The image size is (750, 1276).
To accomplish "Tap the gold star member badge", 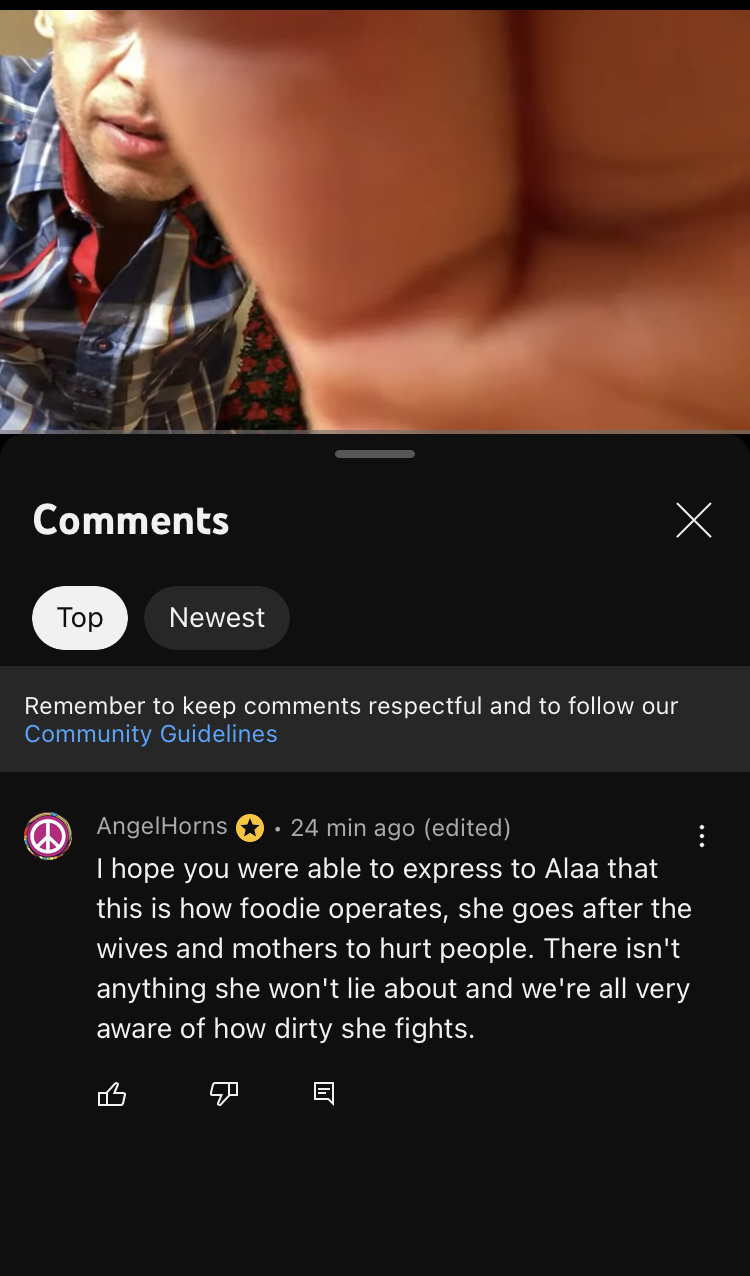I will pos(250,828).
